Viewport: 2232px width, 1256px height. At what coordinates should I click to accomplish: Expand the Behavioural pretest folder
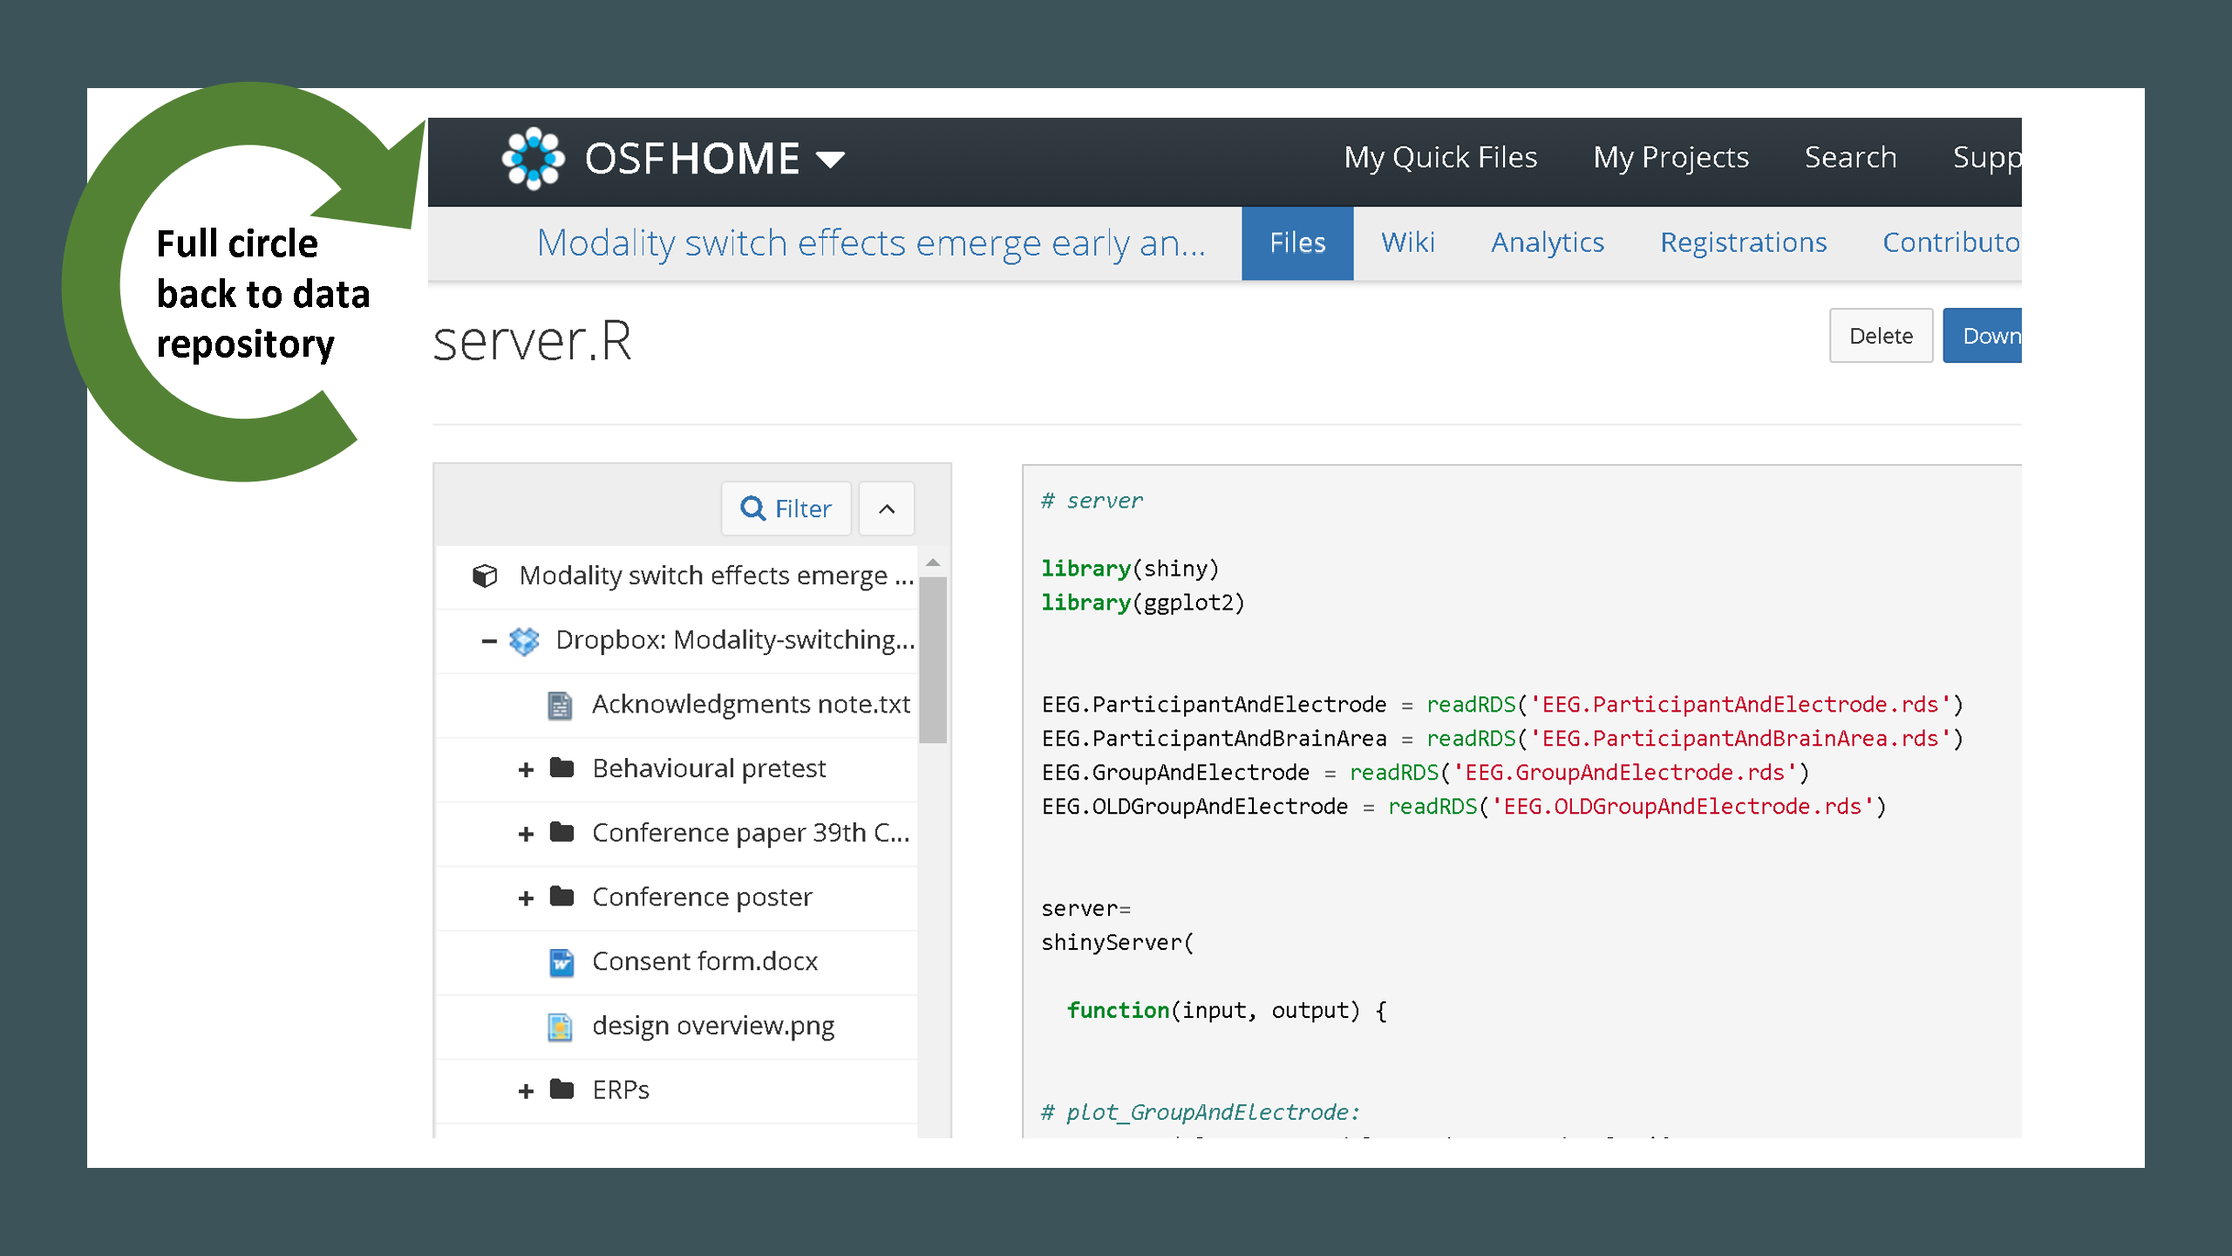click(x=523, y=768)
